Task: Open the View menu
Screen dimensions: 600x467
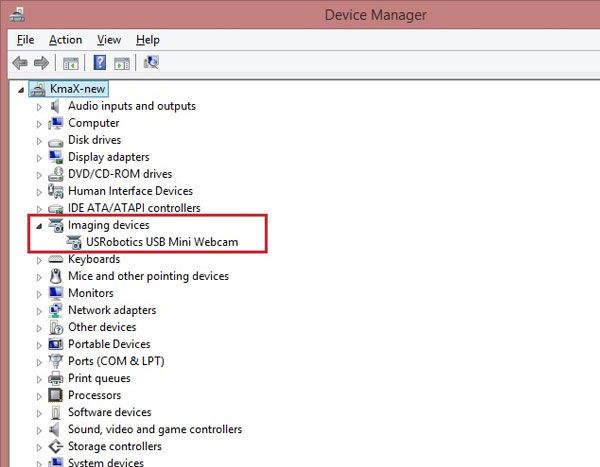Action: pos(109,40)
